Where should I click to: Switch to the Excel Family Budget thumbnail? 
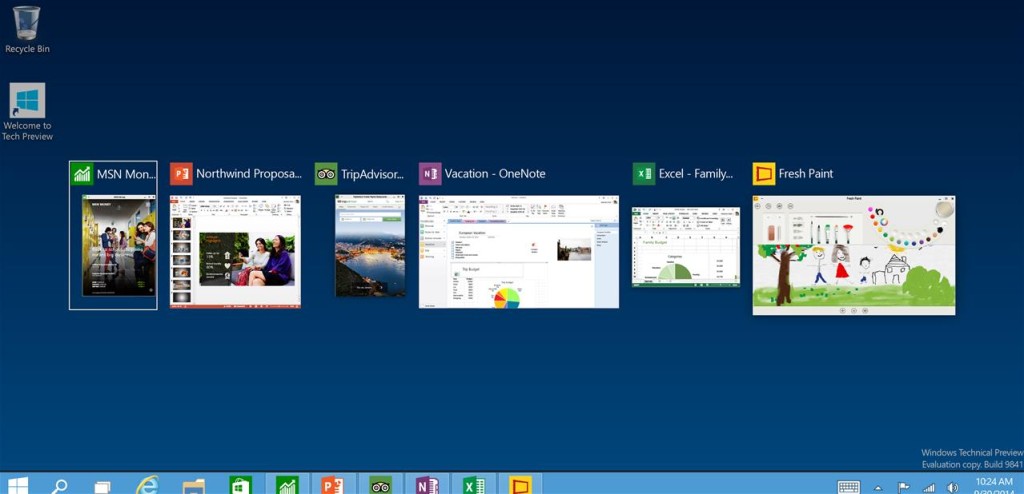click(686, 247)
